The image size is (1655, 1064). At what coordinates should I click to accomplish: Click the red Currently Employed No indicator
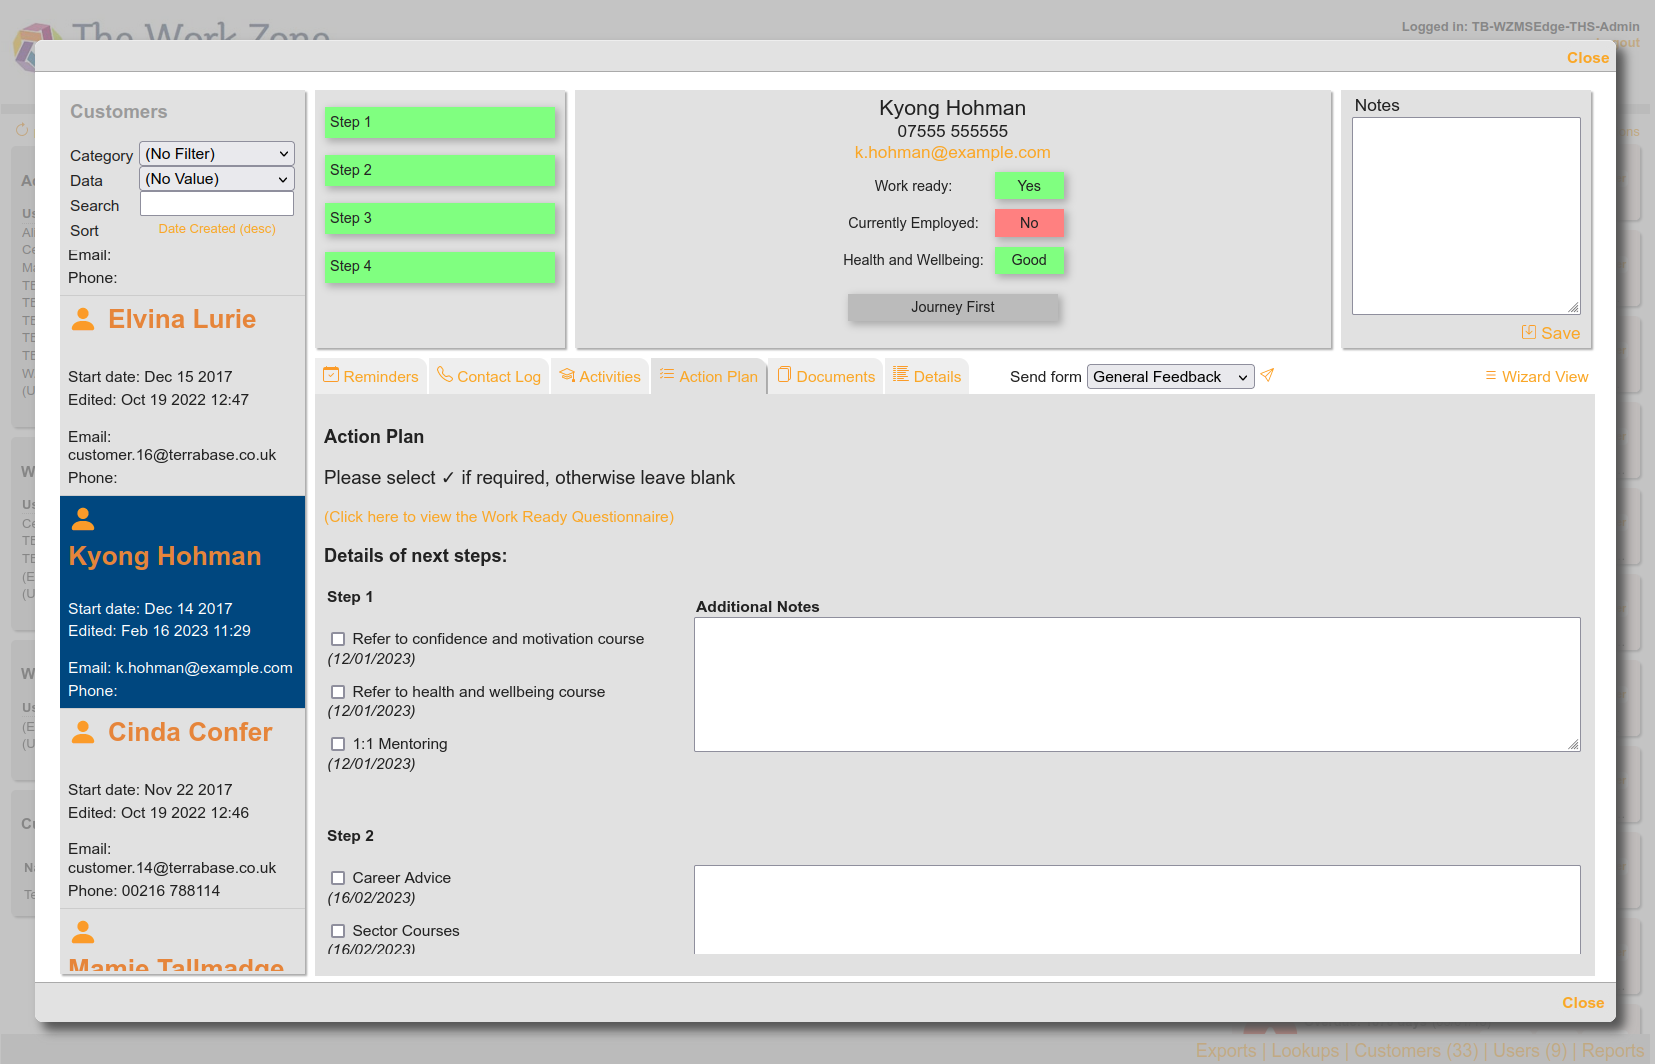point(1028,223)
